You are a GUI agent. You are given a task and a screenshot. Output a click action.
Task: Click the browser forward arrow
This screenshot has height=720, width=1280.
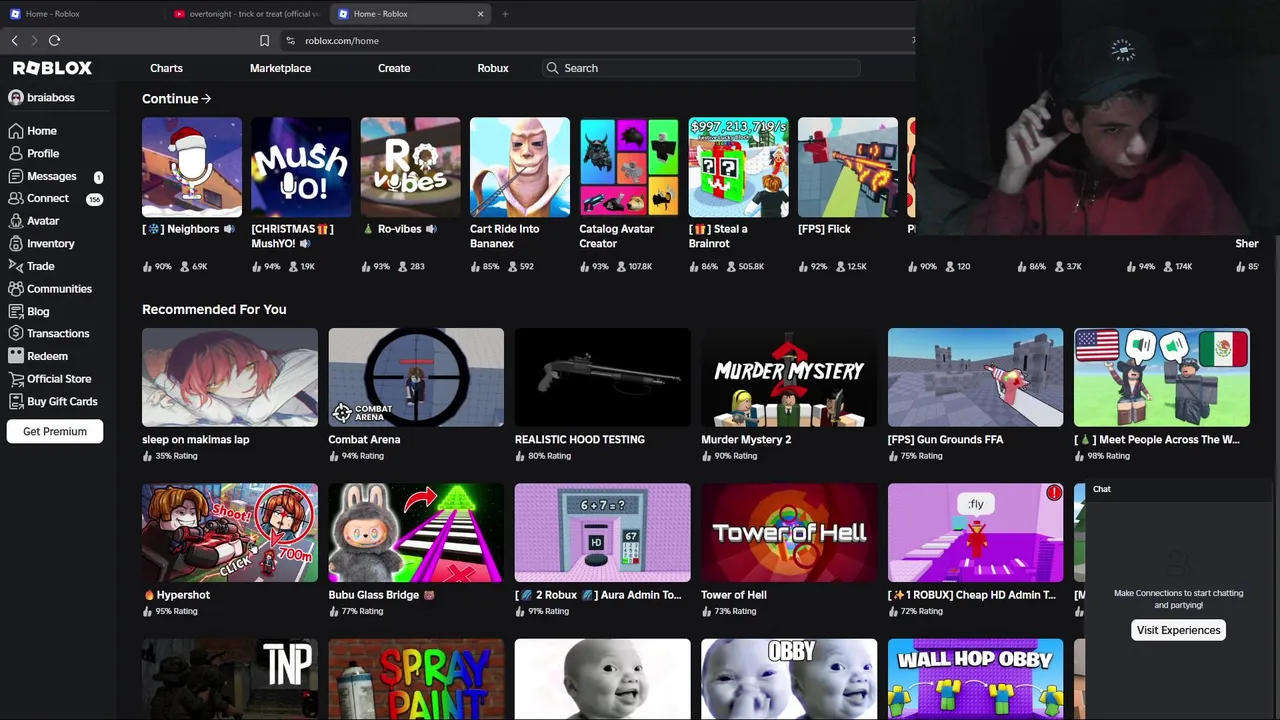[x=34, y=40]
